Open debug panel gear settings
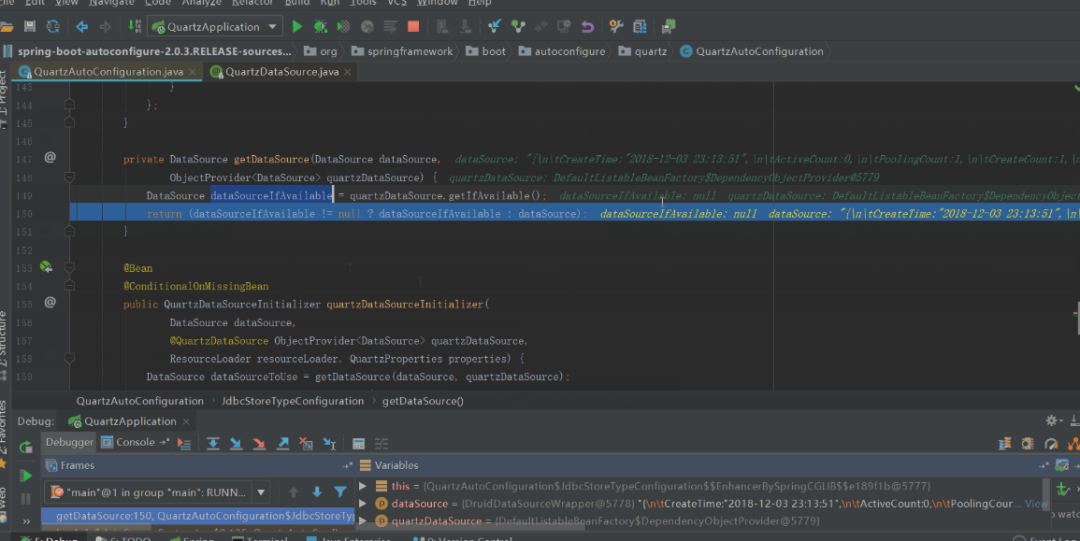Viewport: 1080px width, 541px height. (x=1052, y=420)
